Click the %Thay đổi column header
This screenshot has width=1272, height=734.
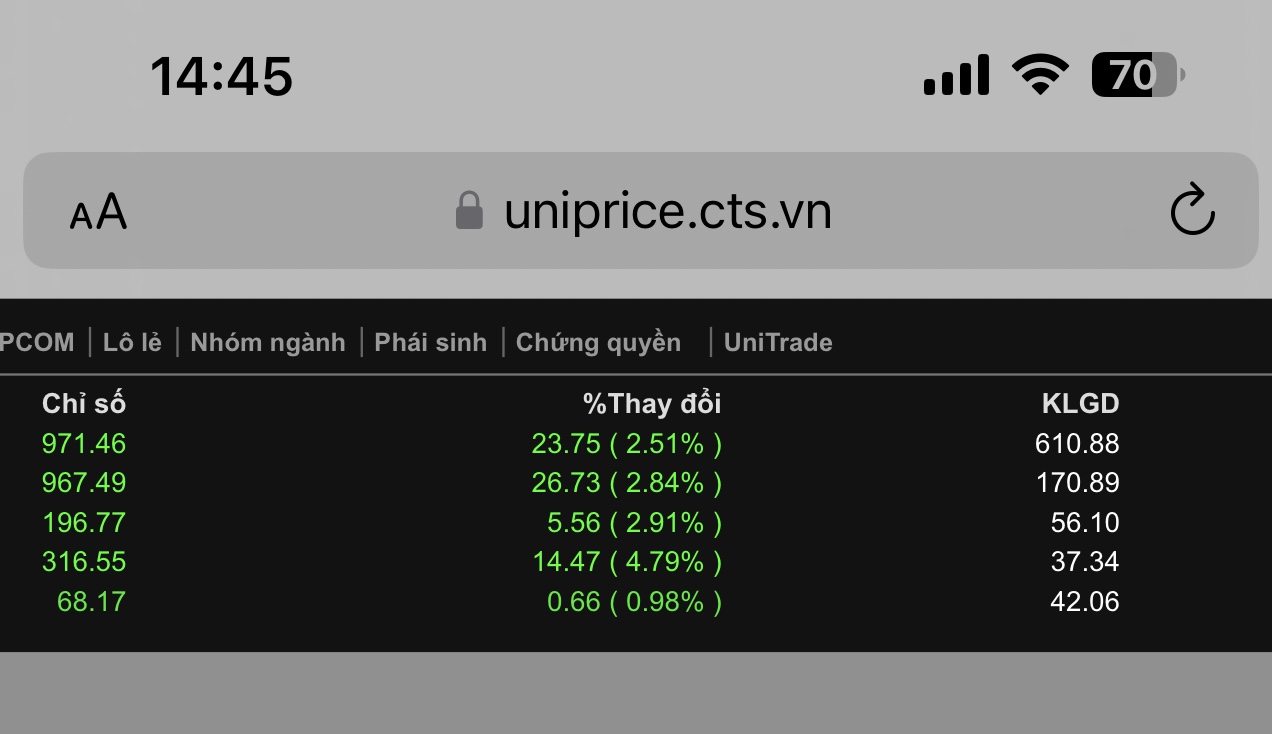click(x=652, y=404)
